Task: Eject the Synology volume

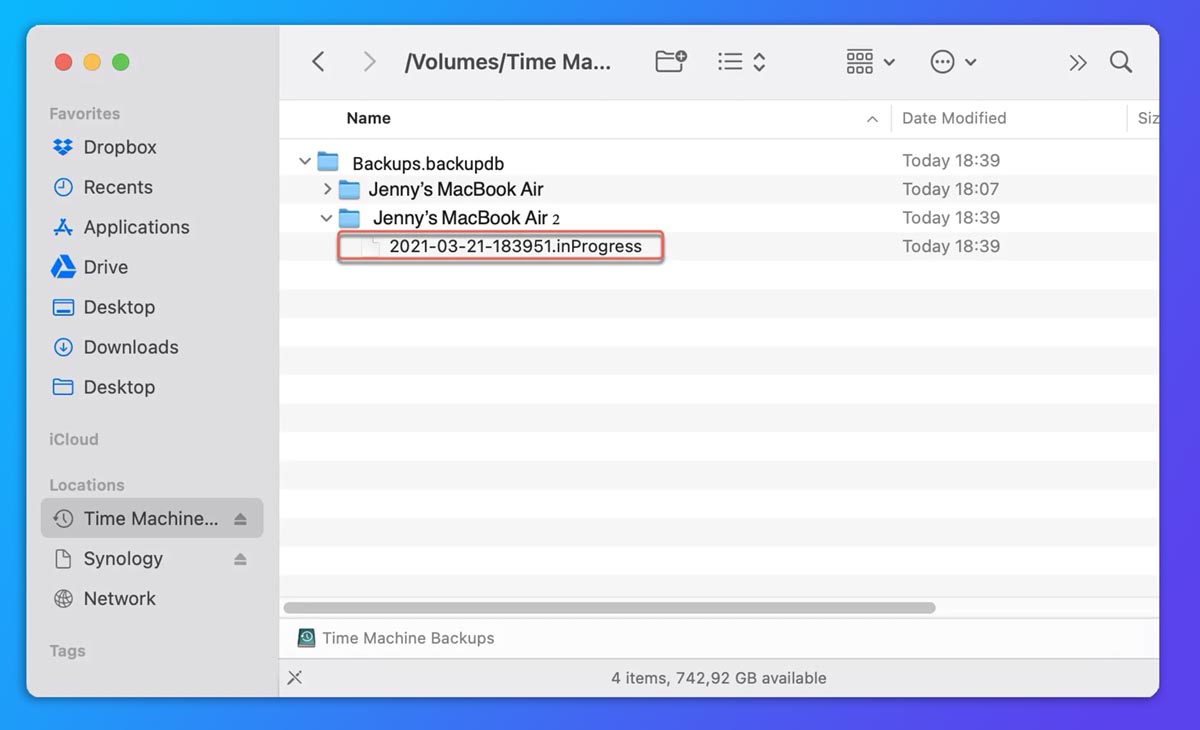Action: tap(240, 559)
